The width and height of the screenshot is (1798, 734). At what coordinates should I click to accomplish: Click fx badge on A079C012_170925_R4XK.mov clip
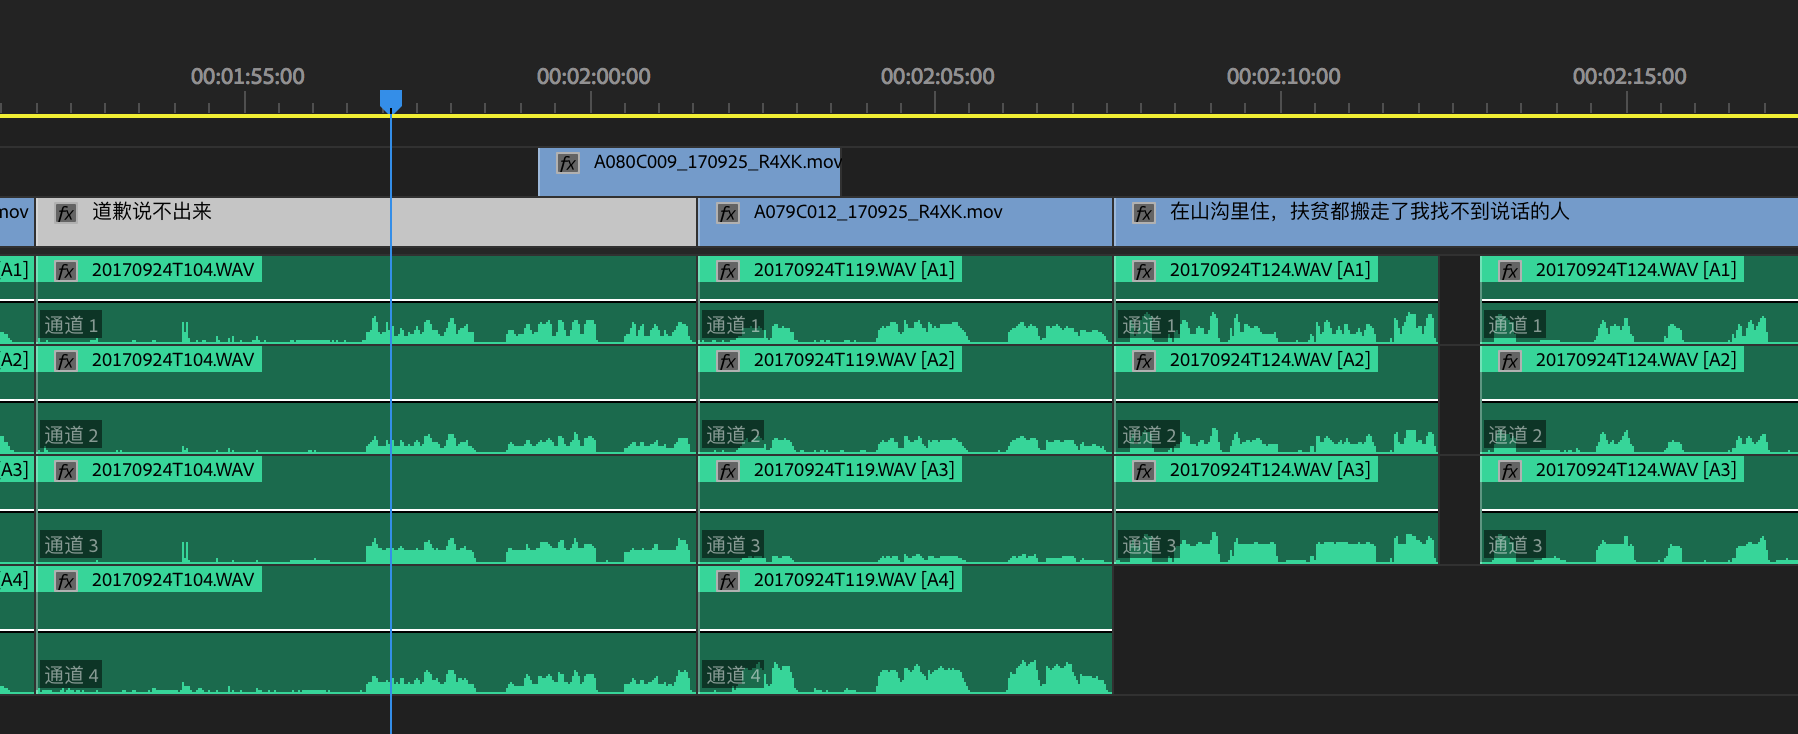(x=728, y=213)
